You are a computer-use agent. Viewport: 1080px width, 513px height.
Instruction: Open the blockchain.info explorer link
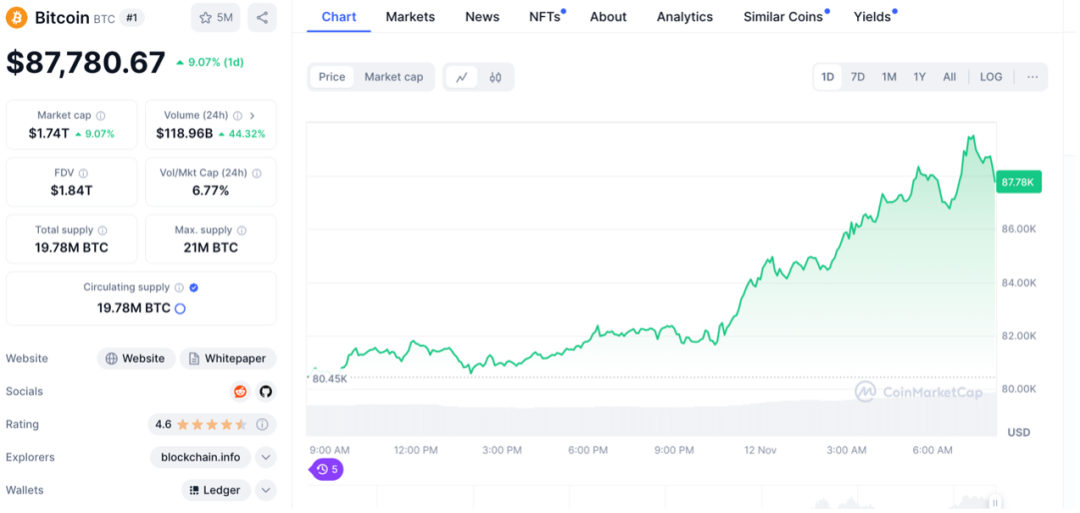tap(200, 457)
